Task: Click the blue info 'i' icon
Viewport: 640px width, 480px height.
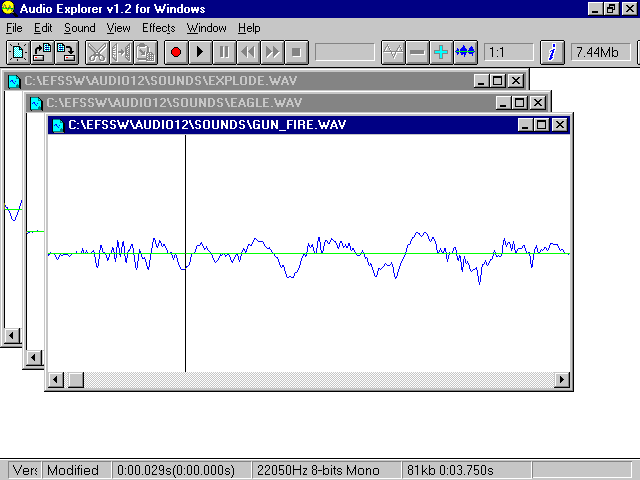Action: [551, 51]
